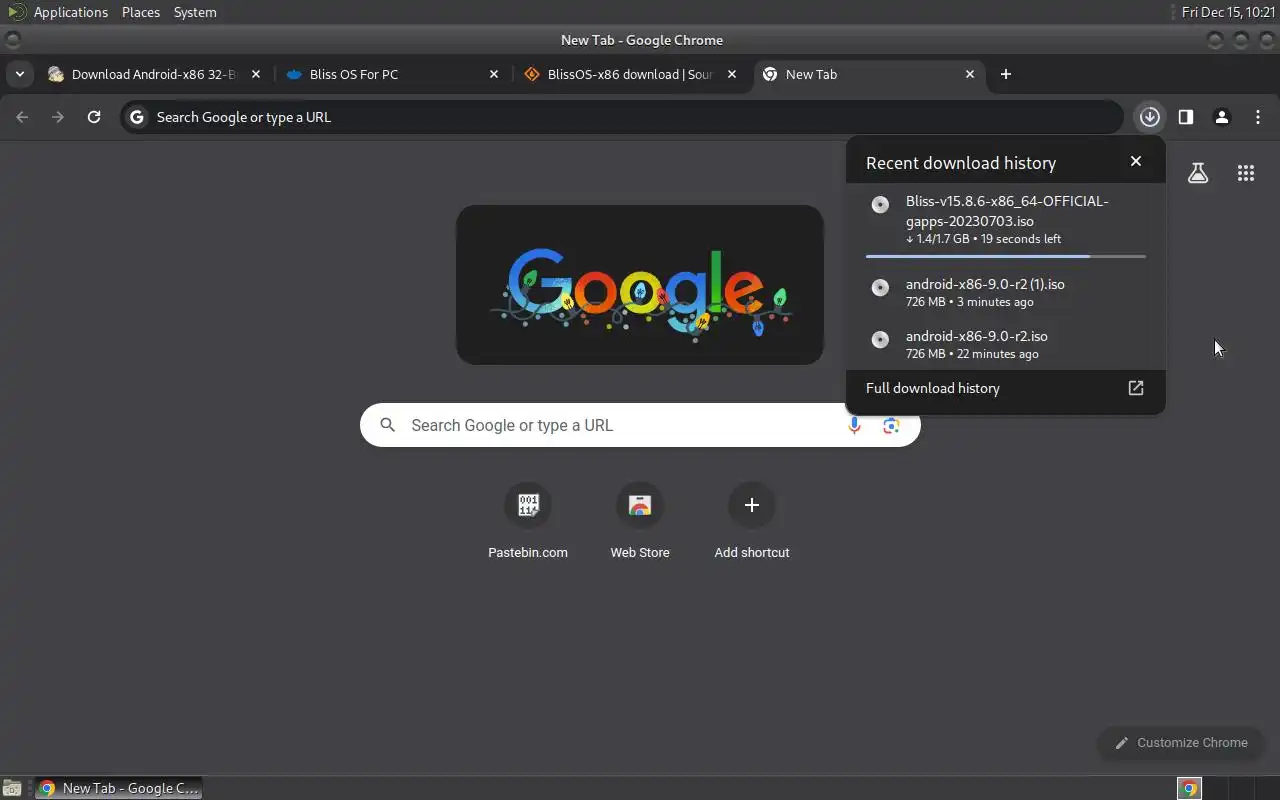The image size is (1280, 800).
Task: Close the BlissOS-x86 download tab
Action: click(x=732, y=74)
